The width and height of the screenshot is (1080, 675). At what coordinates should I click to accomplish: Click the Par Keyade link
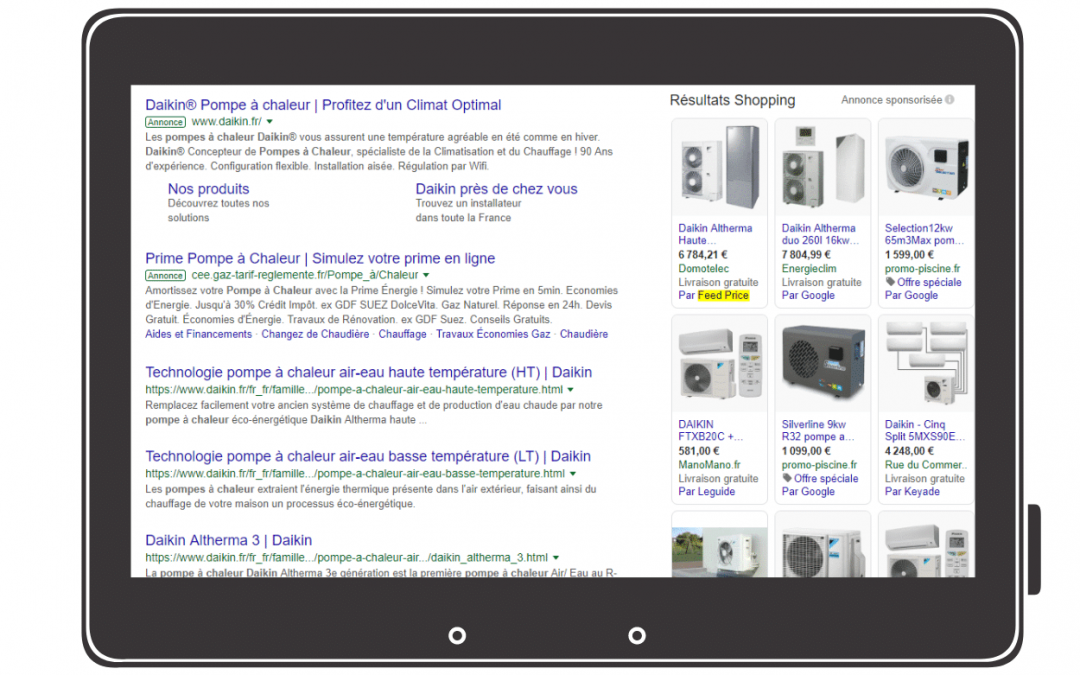(x=912, y=492)
